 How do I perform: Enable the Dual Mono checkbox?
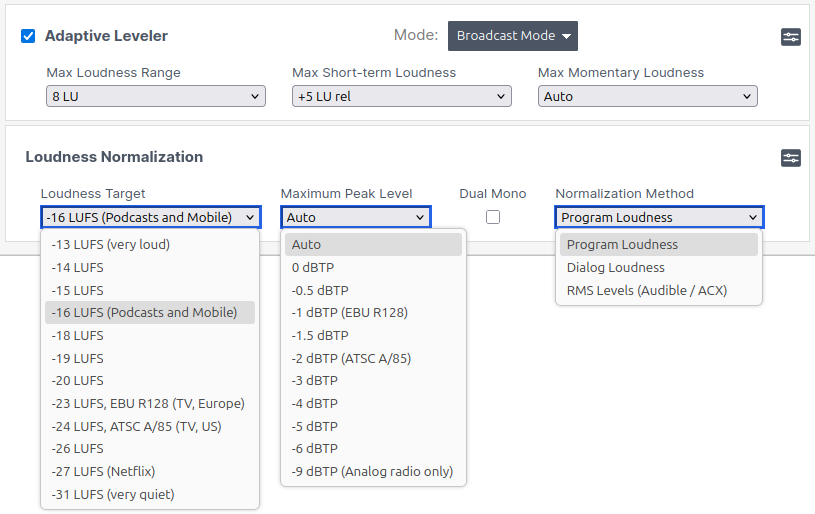point(492,217)
